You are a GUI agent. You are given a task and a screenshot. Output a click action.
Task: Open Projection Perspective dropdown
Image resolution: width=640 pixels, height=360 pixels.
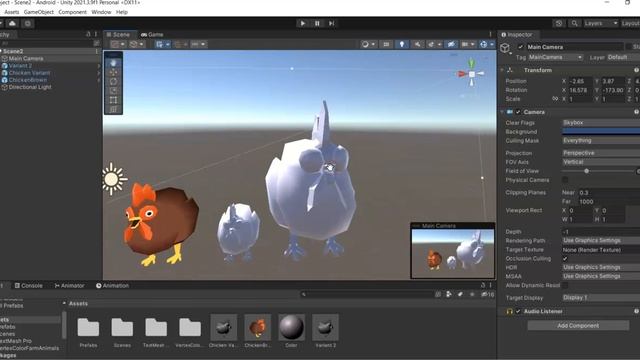pyautogui.click(x=601, y=153)
